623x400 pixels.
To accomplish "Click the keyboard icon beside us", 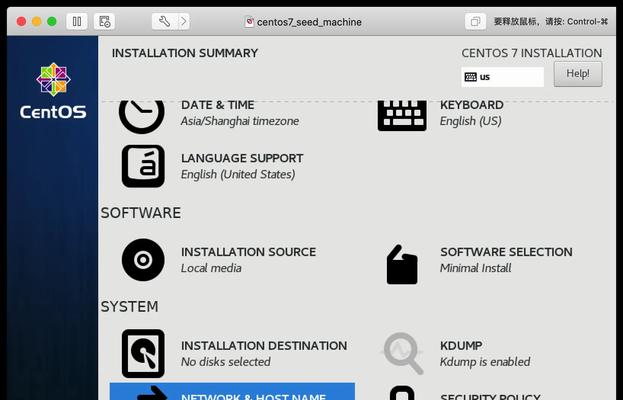I will pyautogui.click(x=470, y=77).
